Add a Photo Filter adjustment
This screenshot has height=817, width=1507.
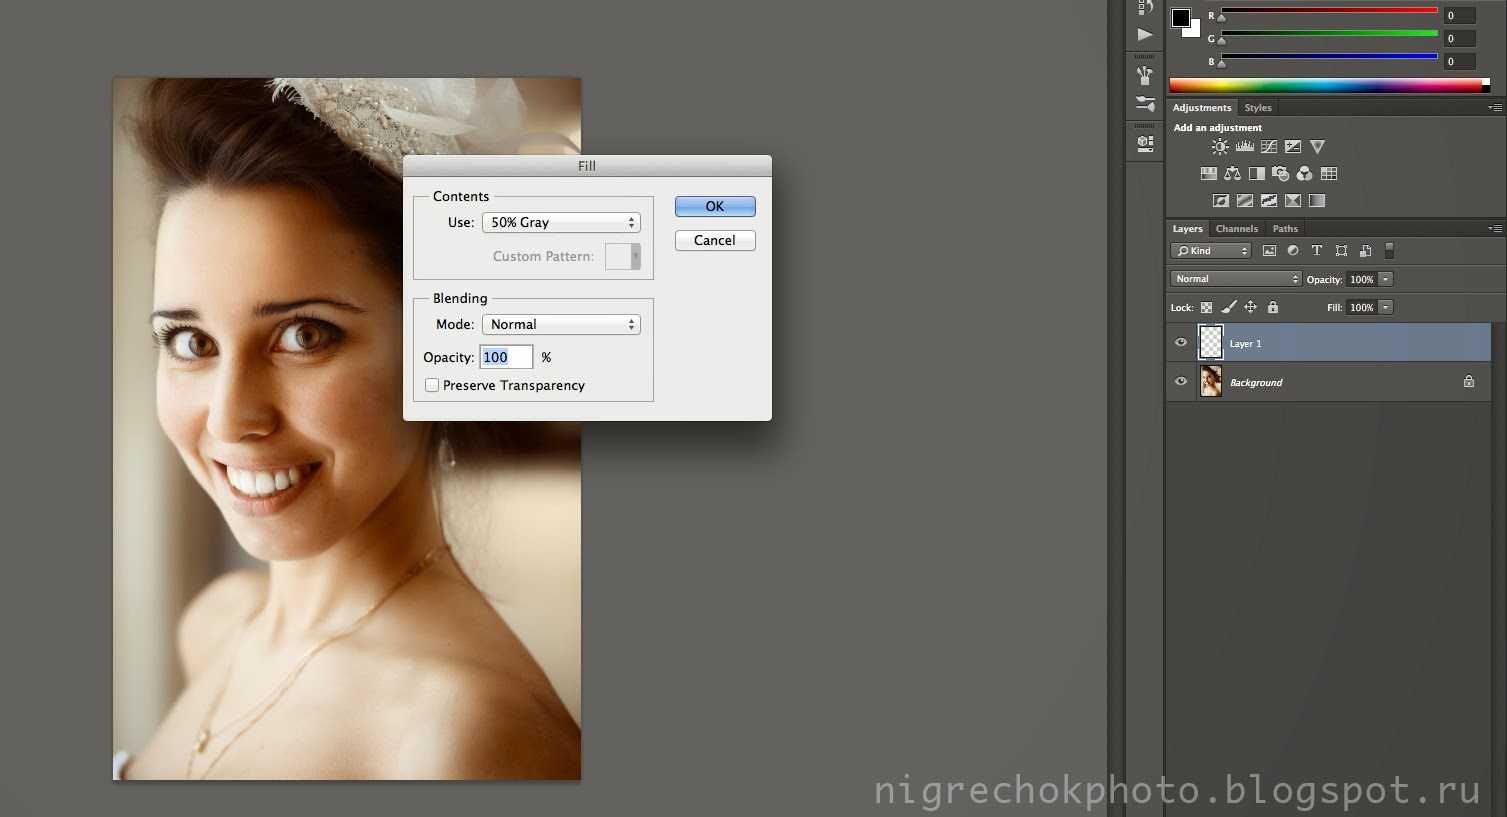coord(1280,174)
